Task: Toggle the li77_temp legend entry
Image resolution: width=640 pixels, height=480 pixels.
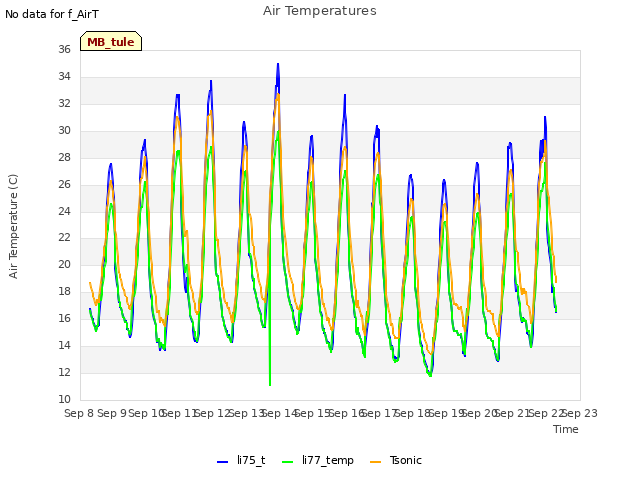Action: click(318, 460)
